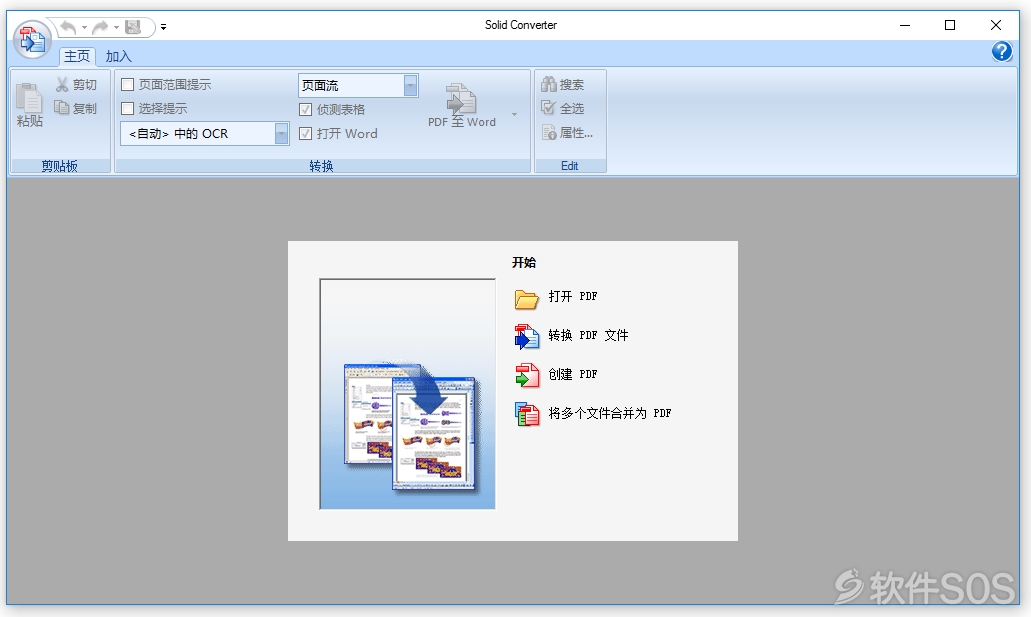Click the 全选 select all button
The width and height of the screenshot is (1031, 617).
pyautogui.click(x=563, y=109)
